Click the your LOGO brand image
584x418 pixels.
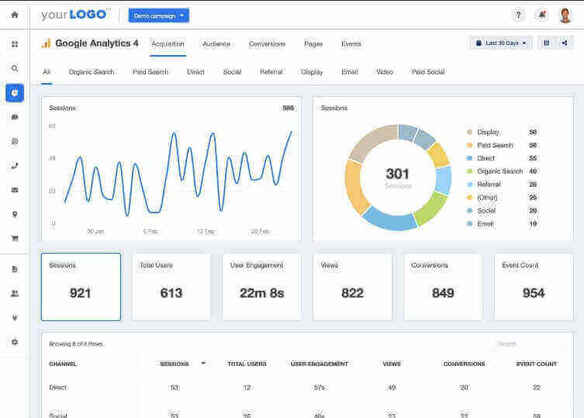[76, 15]
